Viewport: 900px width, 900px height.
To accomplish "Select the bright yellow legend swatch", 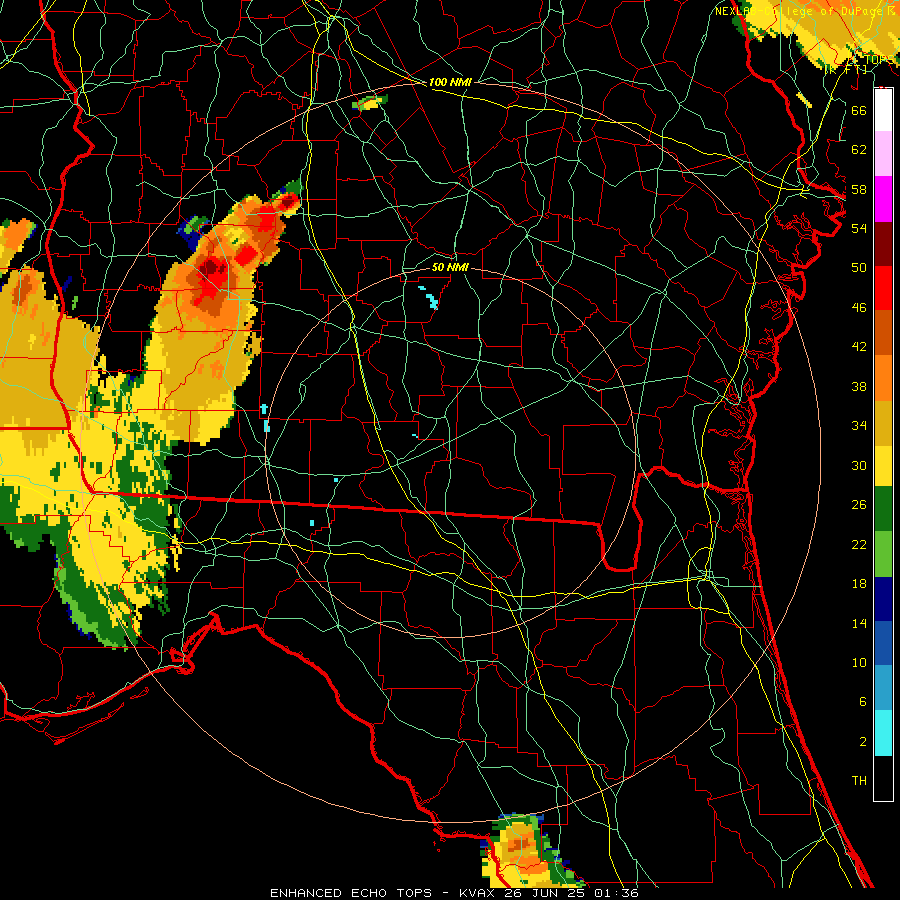I will click(x=883, y=465).
